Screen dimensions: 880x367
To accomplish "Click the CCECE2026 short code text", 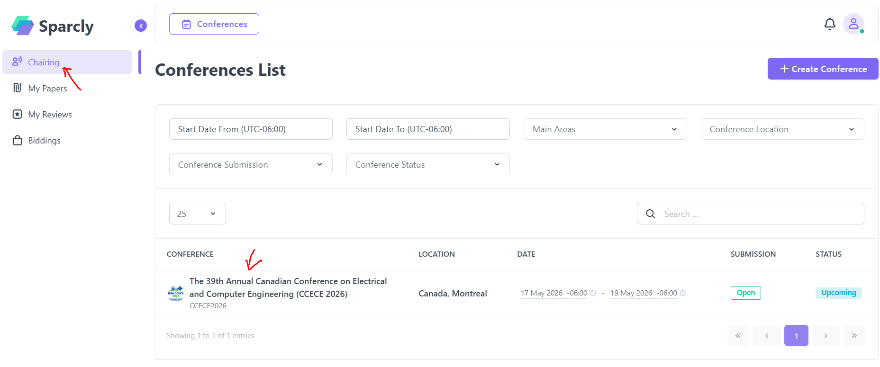I will click(208, 306).
